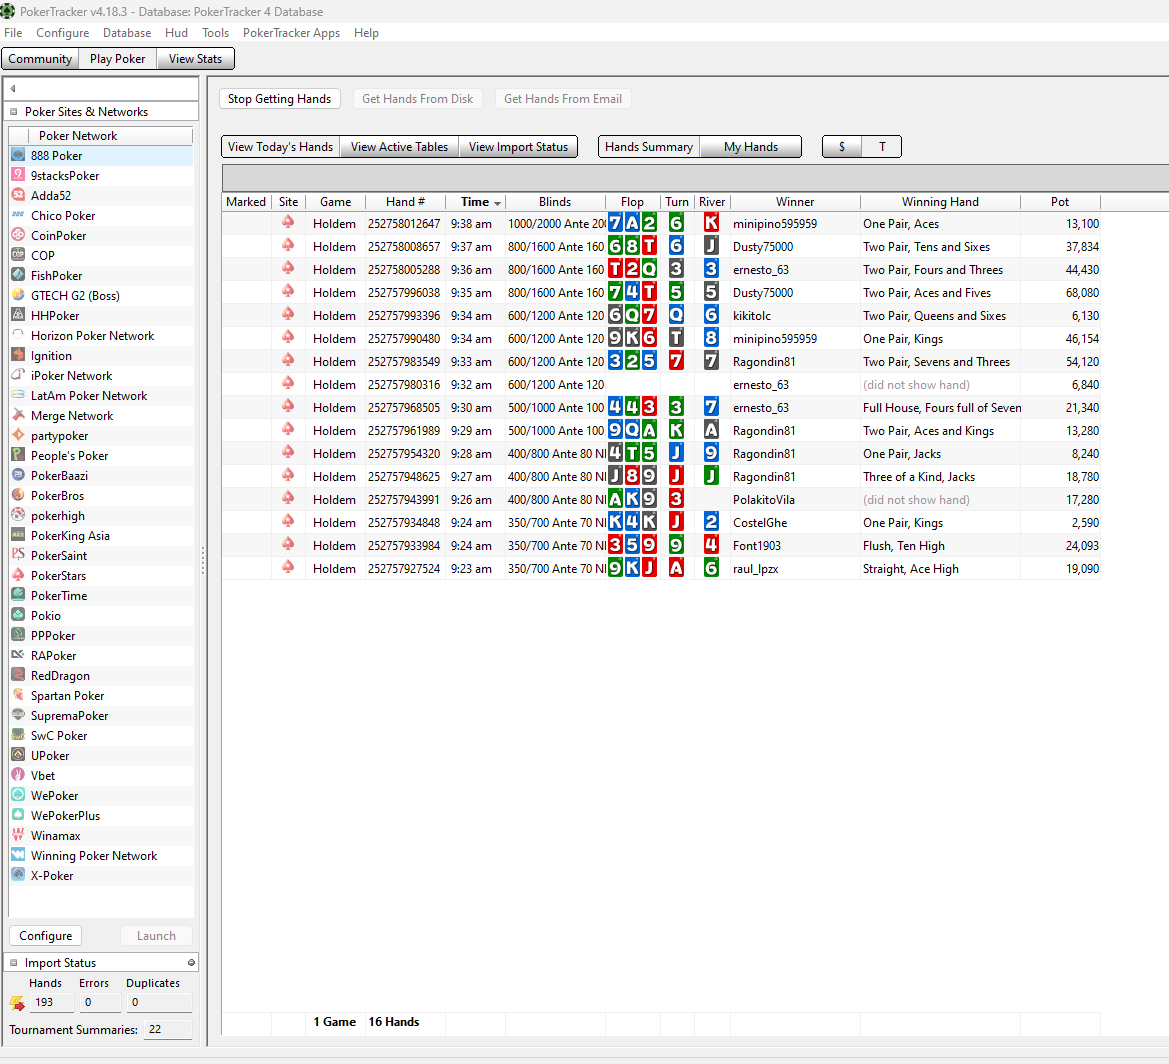Select the FishPoker icon

point(19,275)
